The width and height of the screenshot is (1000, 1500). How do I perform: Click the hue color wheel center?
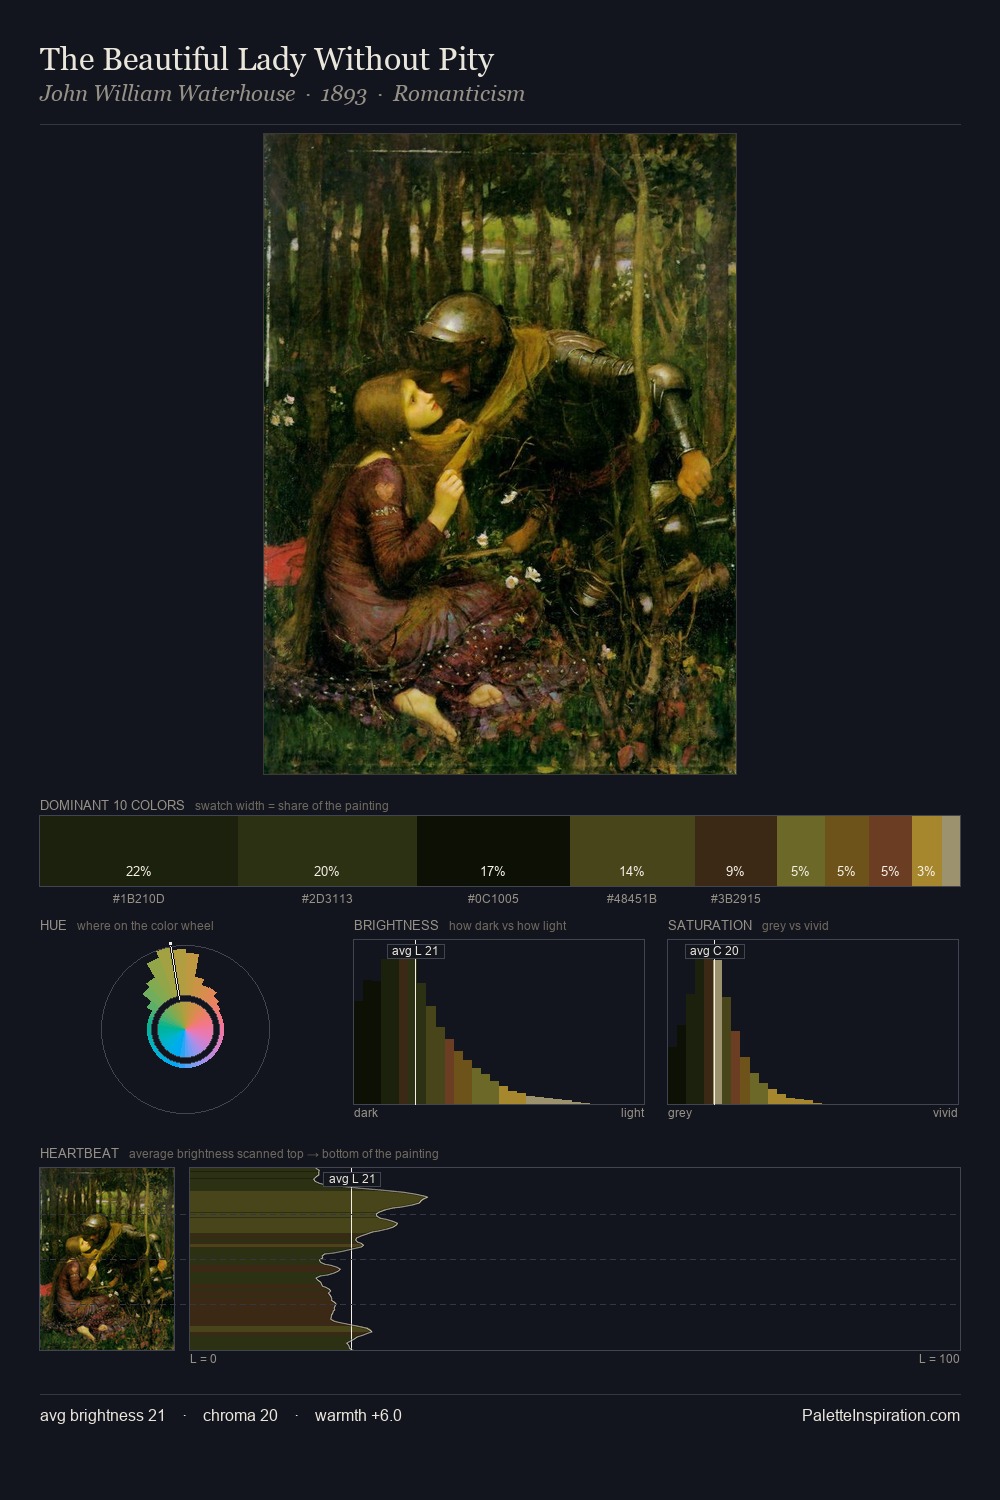click(185, 1029)
